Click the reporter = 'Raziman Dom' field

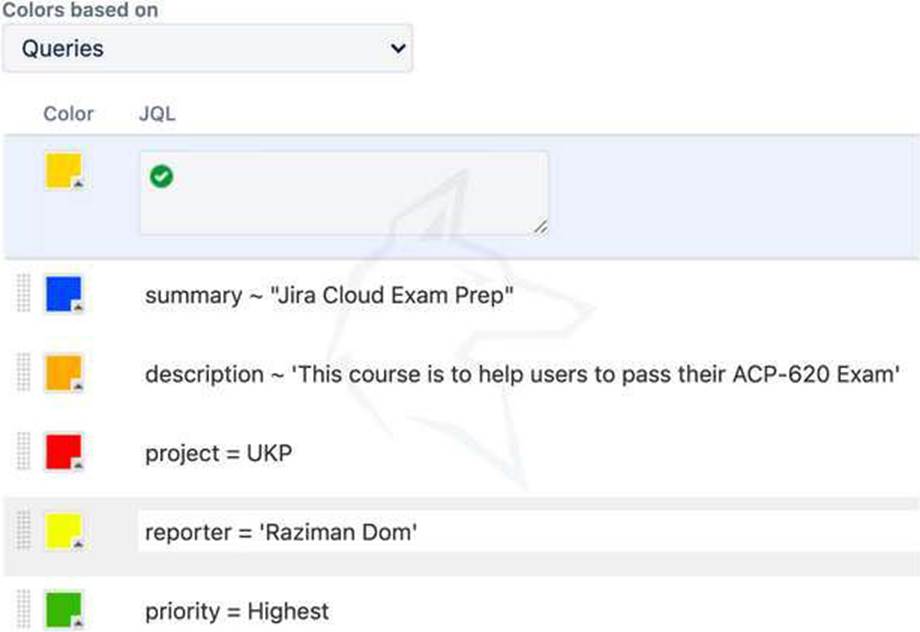(x=281, y=532)
